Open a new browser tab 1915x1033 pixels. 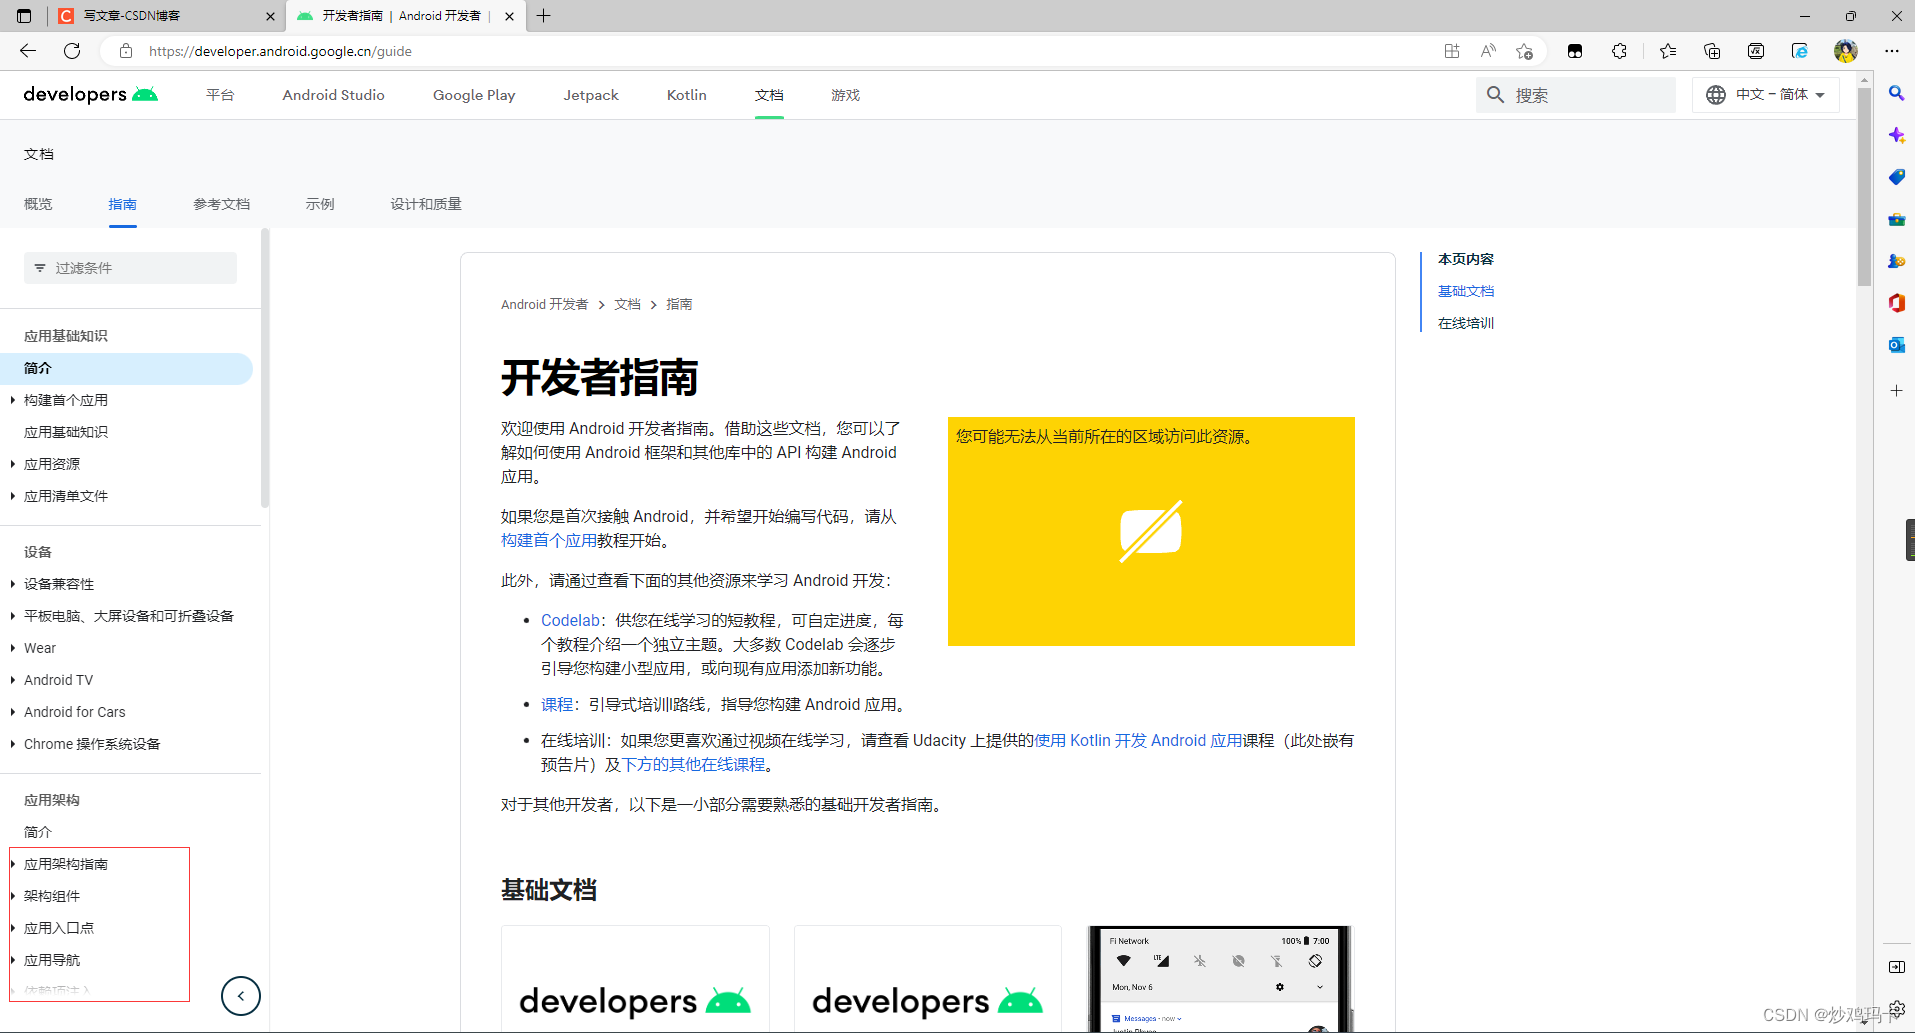click(544, 16)
